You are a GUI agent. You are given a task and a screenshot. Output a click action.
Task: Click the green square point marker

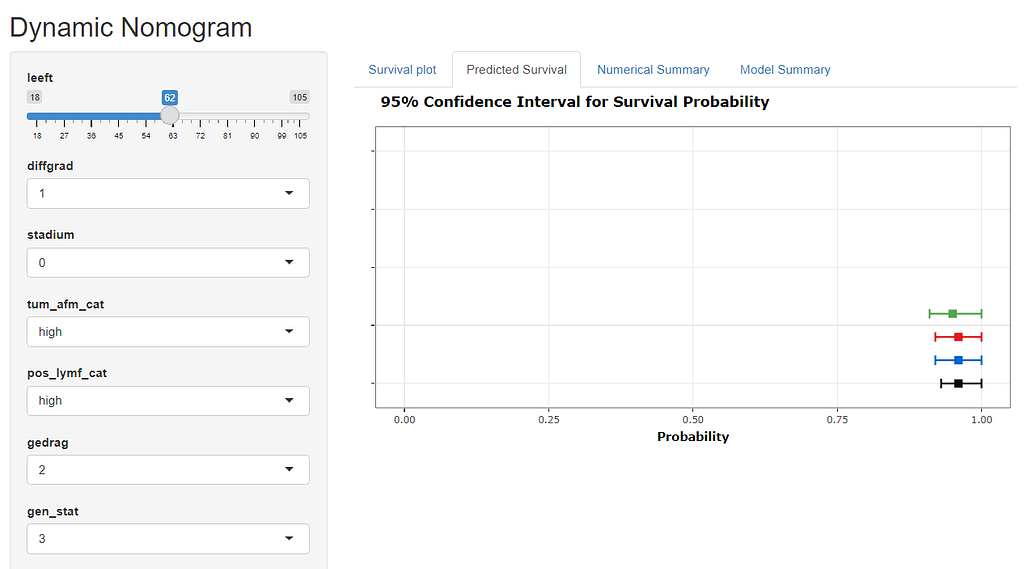coord(953,314)
